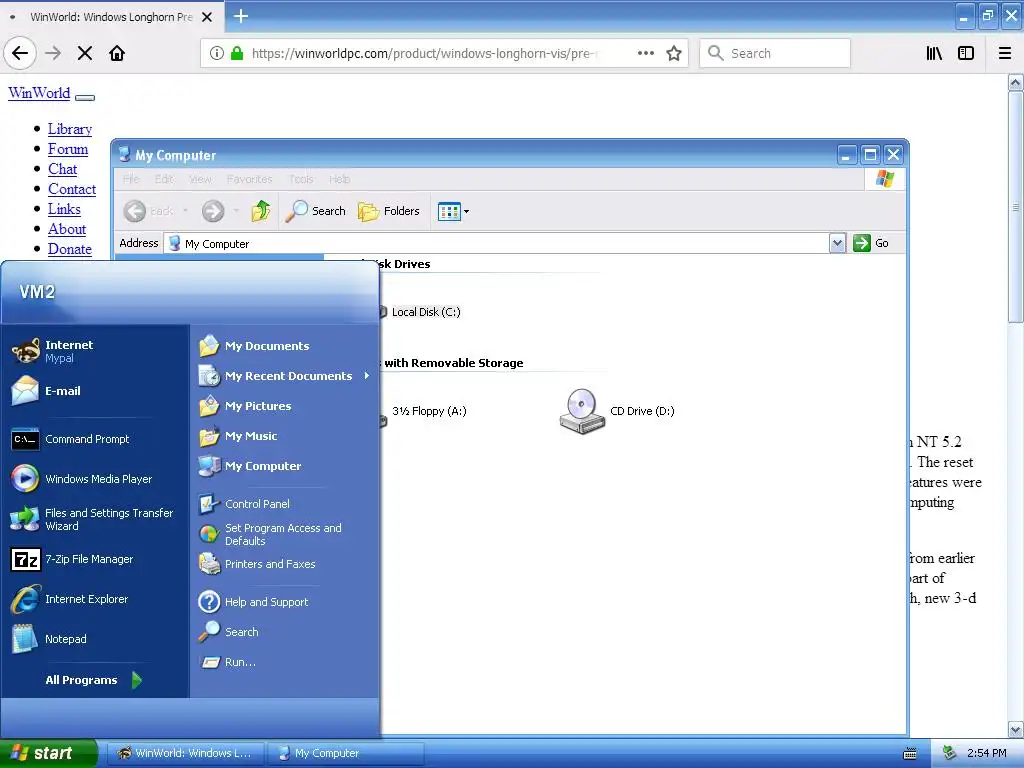Launch Windows Media Player

[97, 479]
